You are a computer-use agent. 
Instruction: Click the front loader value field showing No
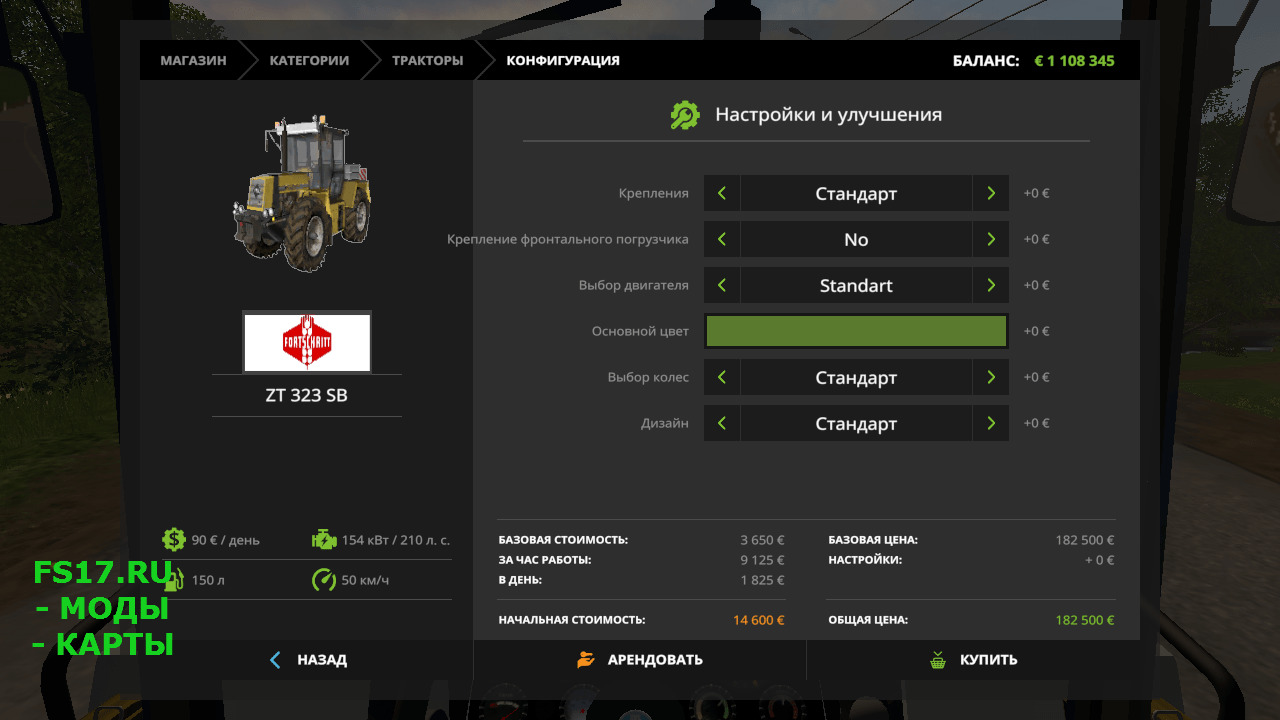[856, 239]
